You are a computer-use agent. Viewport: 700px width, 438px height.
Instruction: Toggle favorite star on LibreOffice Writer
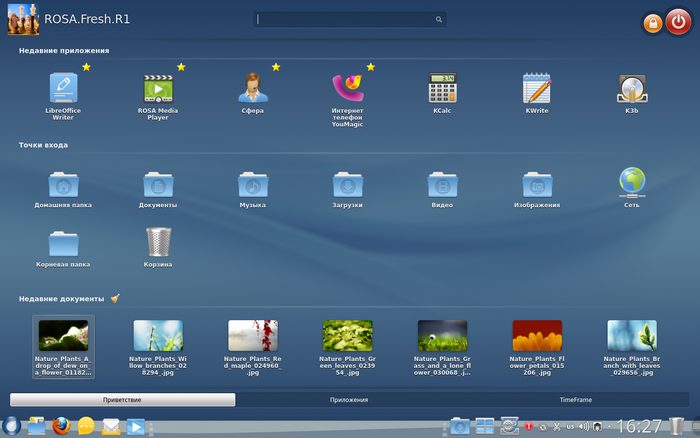coord(86,67)
